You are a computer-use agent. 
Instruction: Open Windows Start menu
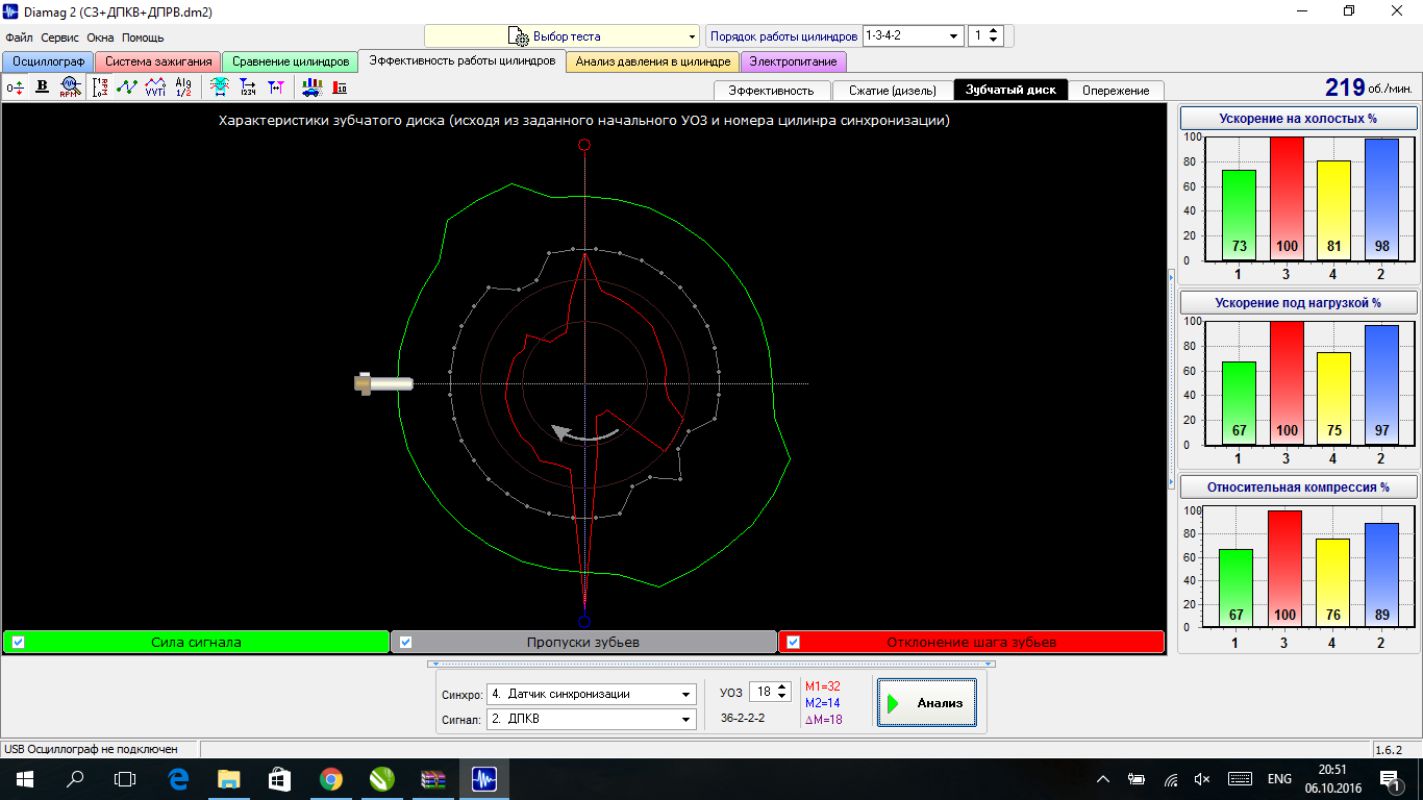(x=24, y=779)
